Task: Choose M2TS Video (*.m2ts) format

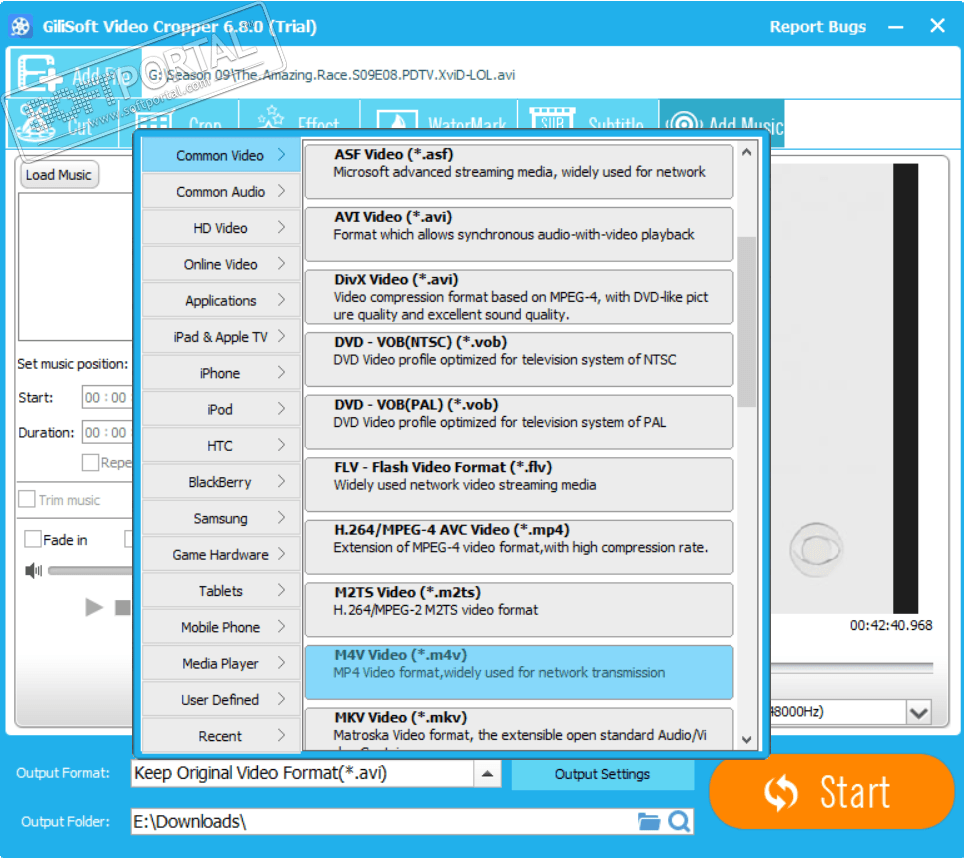Action: point(519,610)
